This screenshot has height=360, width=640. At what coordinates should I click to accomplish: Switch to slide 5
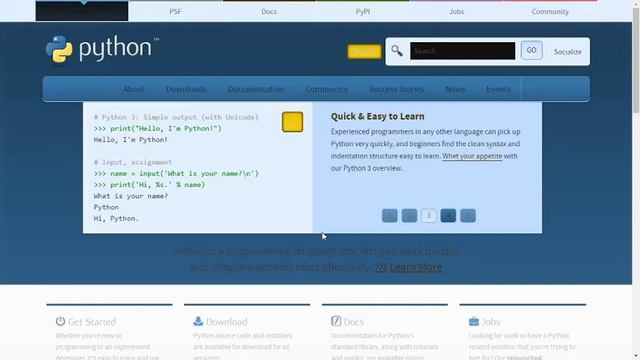468,216
